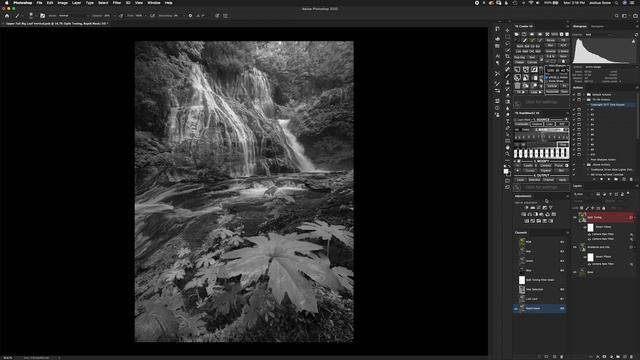
Task: Click the Channel source button in RapidMask
Action: (x=537, y=124)
